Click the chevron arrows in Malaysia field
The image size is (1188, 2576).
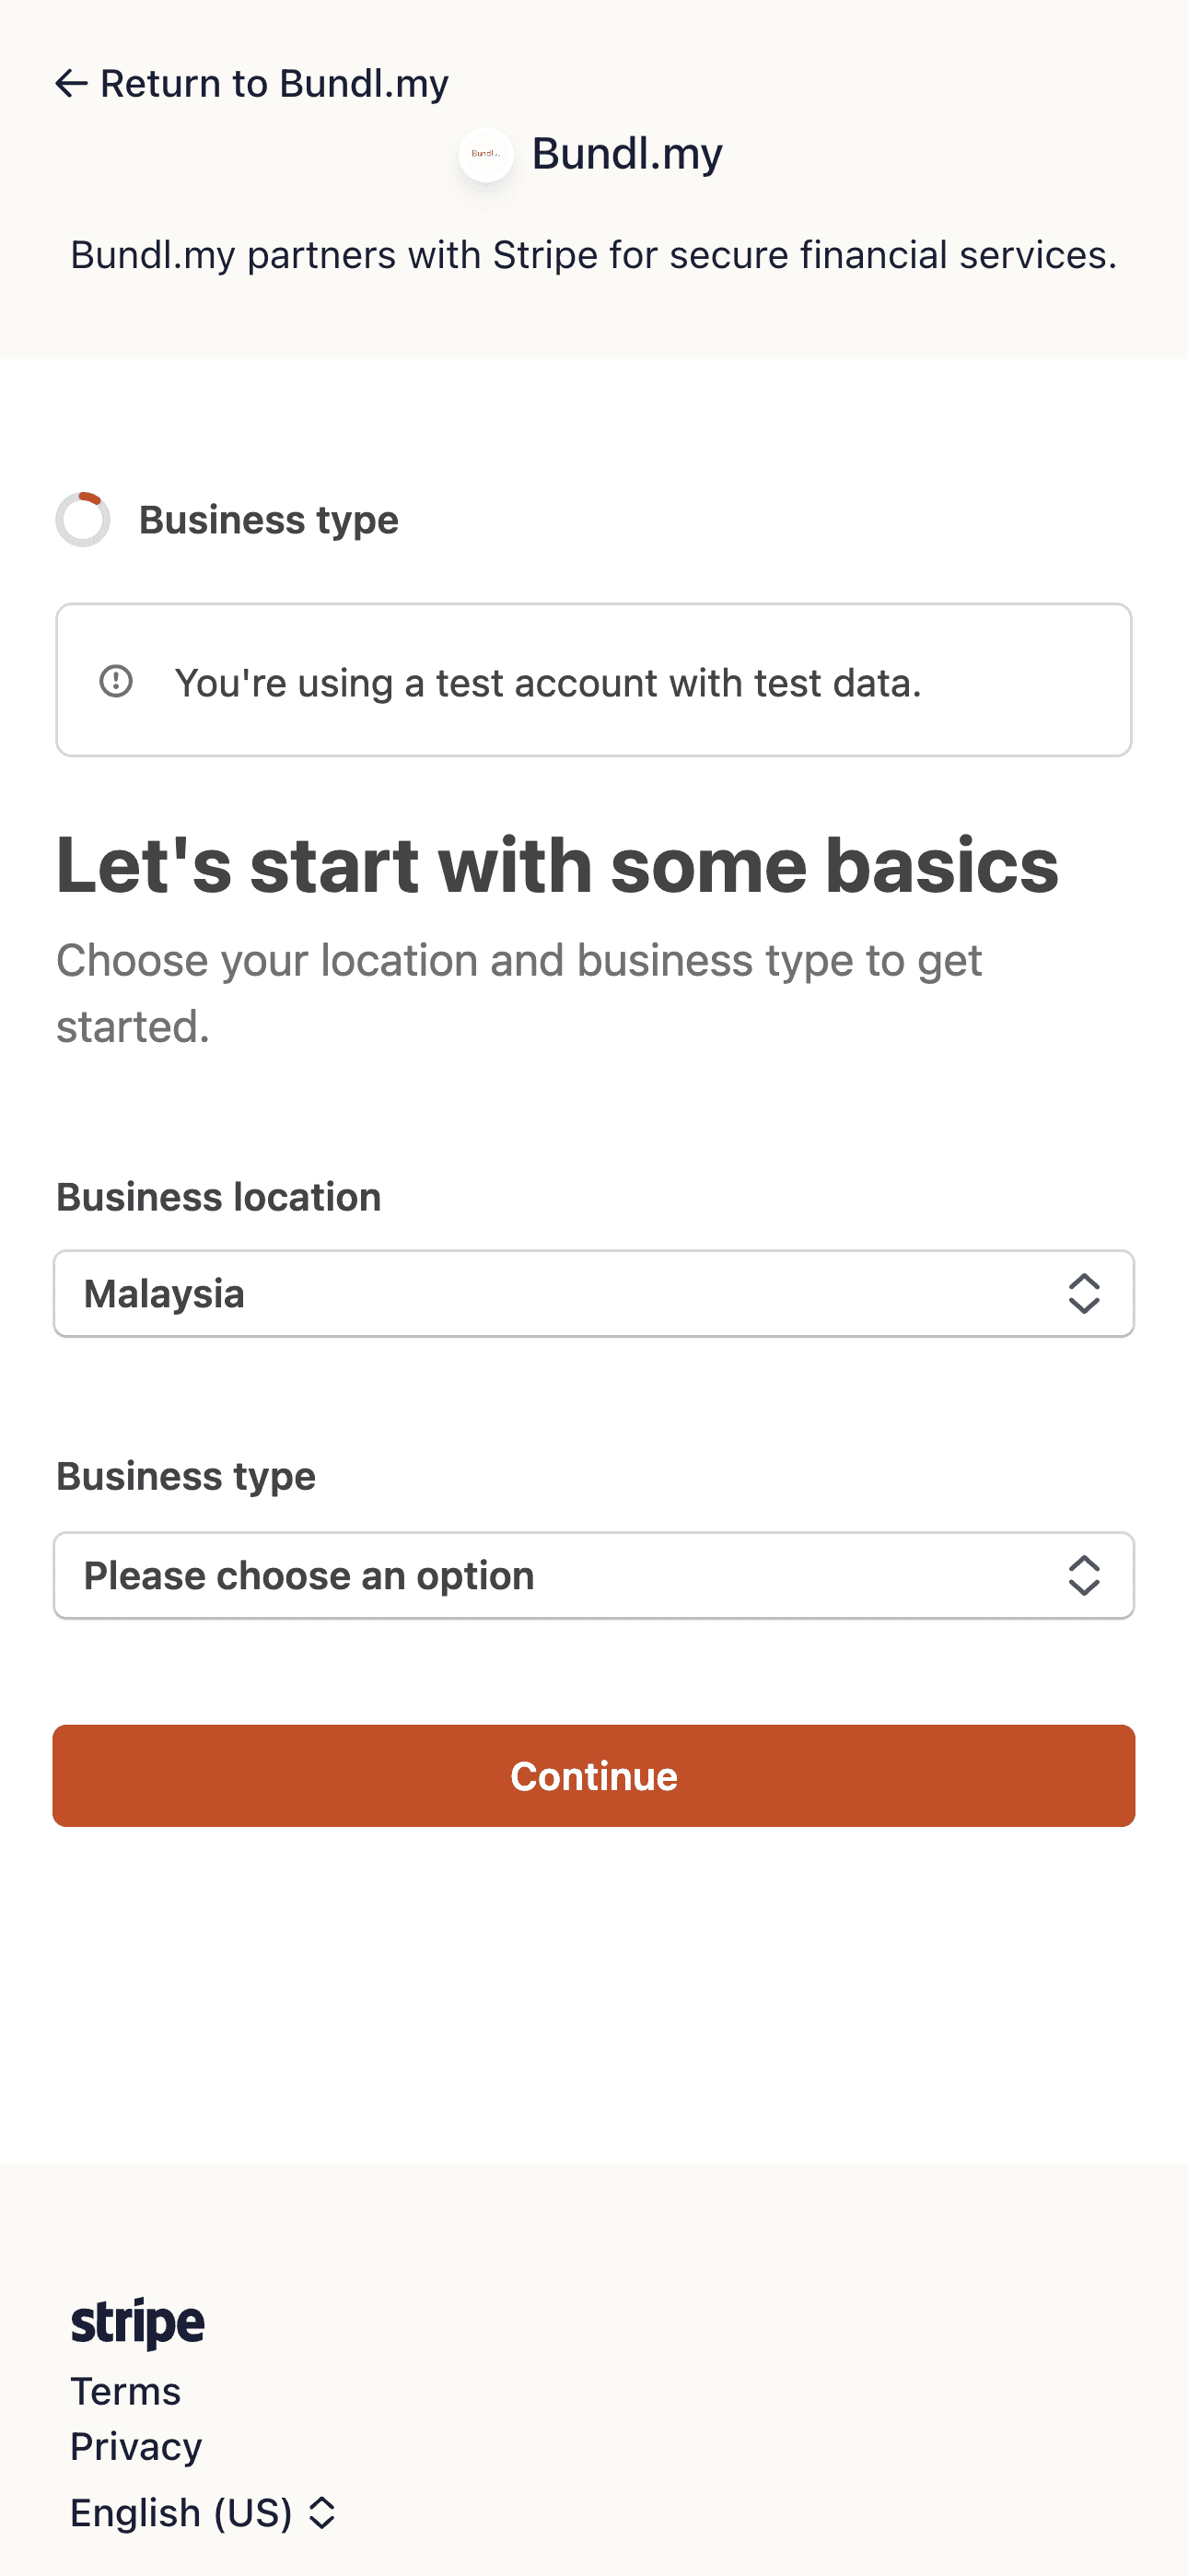tap(1084, 1294)
